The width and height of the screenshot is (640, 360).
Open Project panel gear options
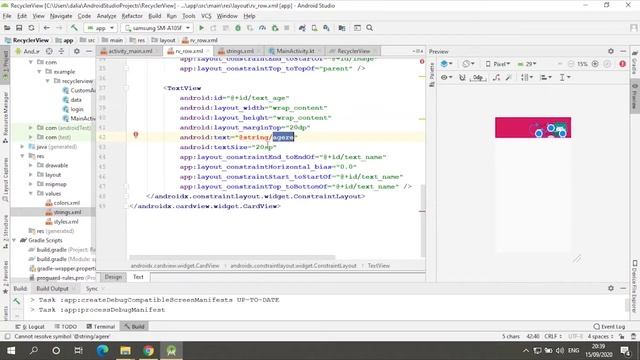(x=77, y=51)
